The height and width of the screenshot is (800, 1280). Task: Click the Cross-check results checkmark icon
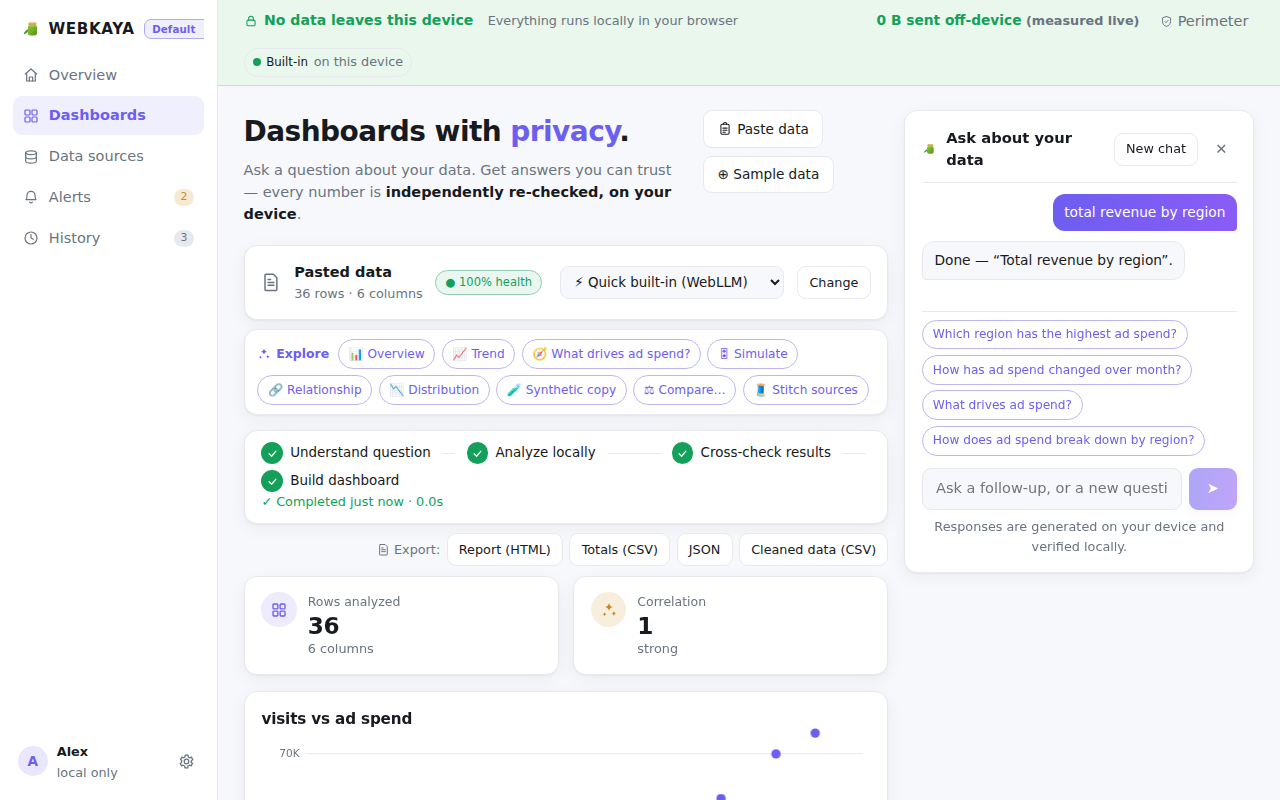pos(682,453)
